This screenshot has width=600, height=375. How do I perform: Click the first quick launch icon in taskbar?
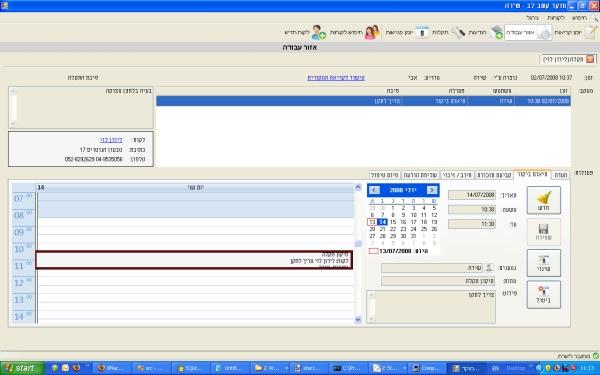click(x=55, y=368)
